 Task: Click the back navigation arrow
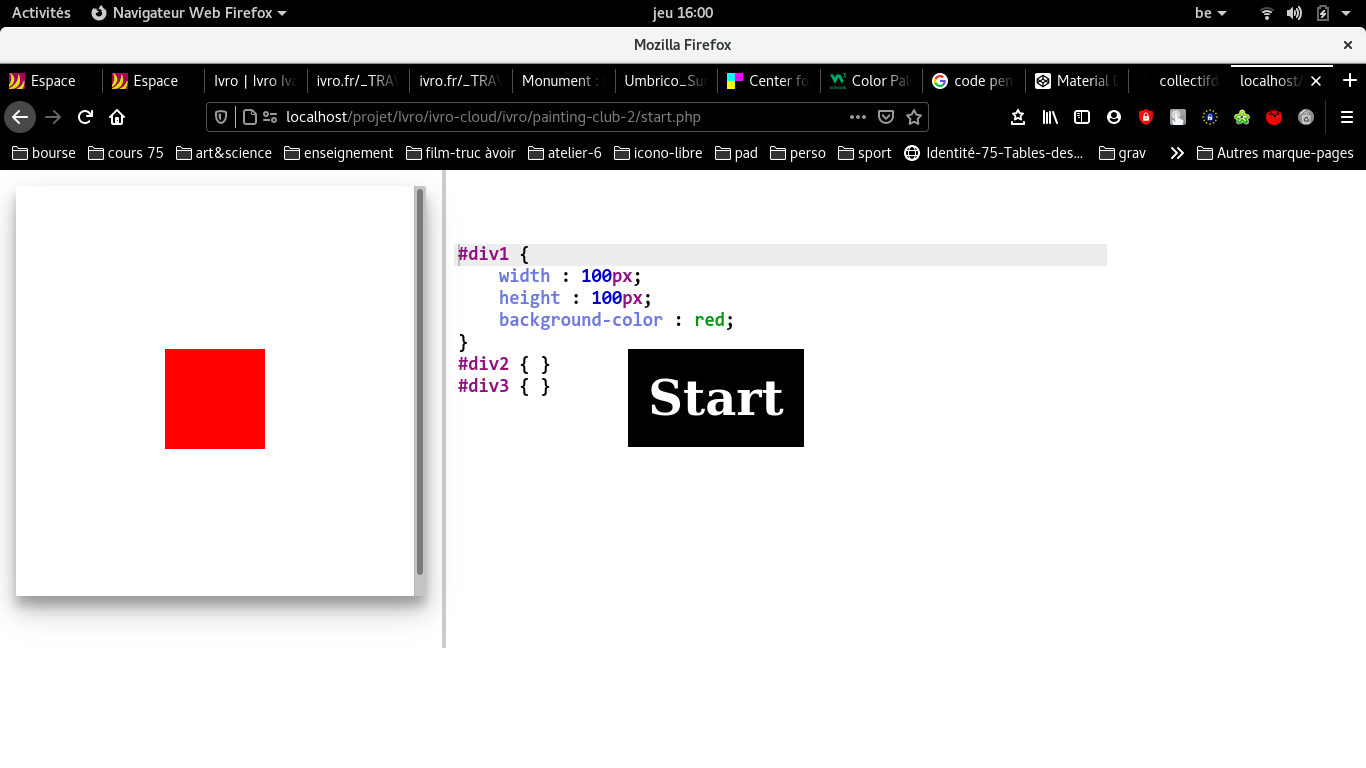coord(20,117)
